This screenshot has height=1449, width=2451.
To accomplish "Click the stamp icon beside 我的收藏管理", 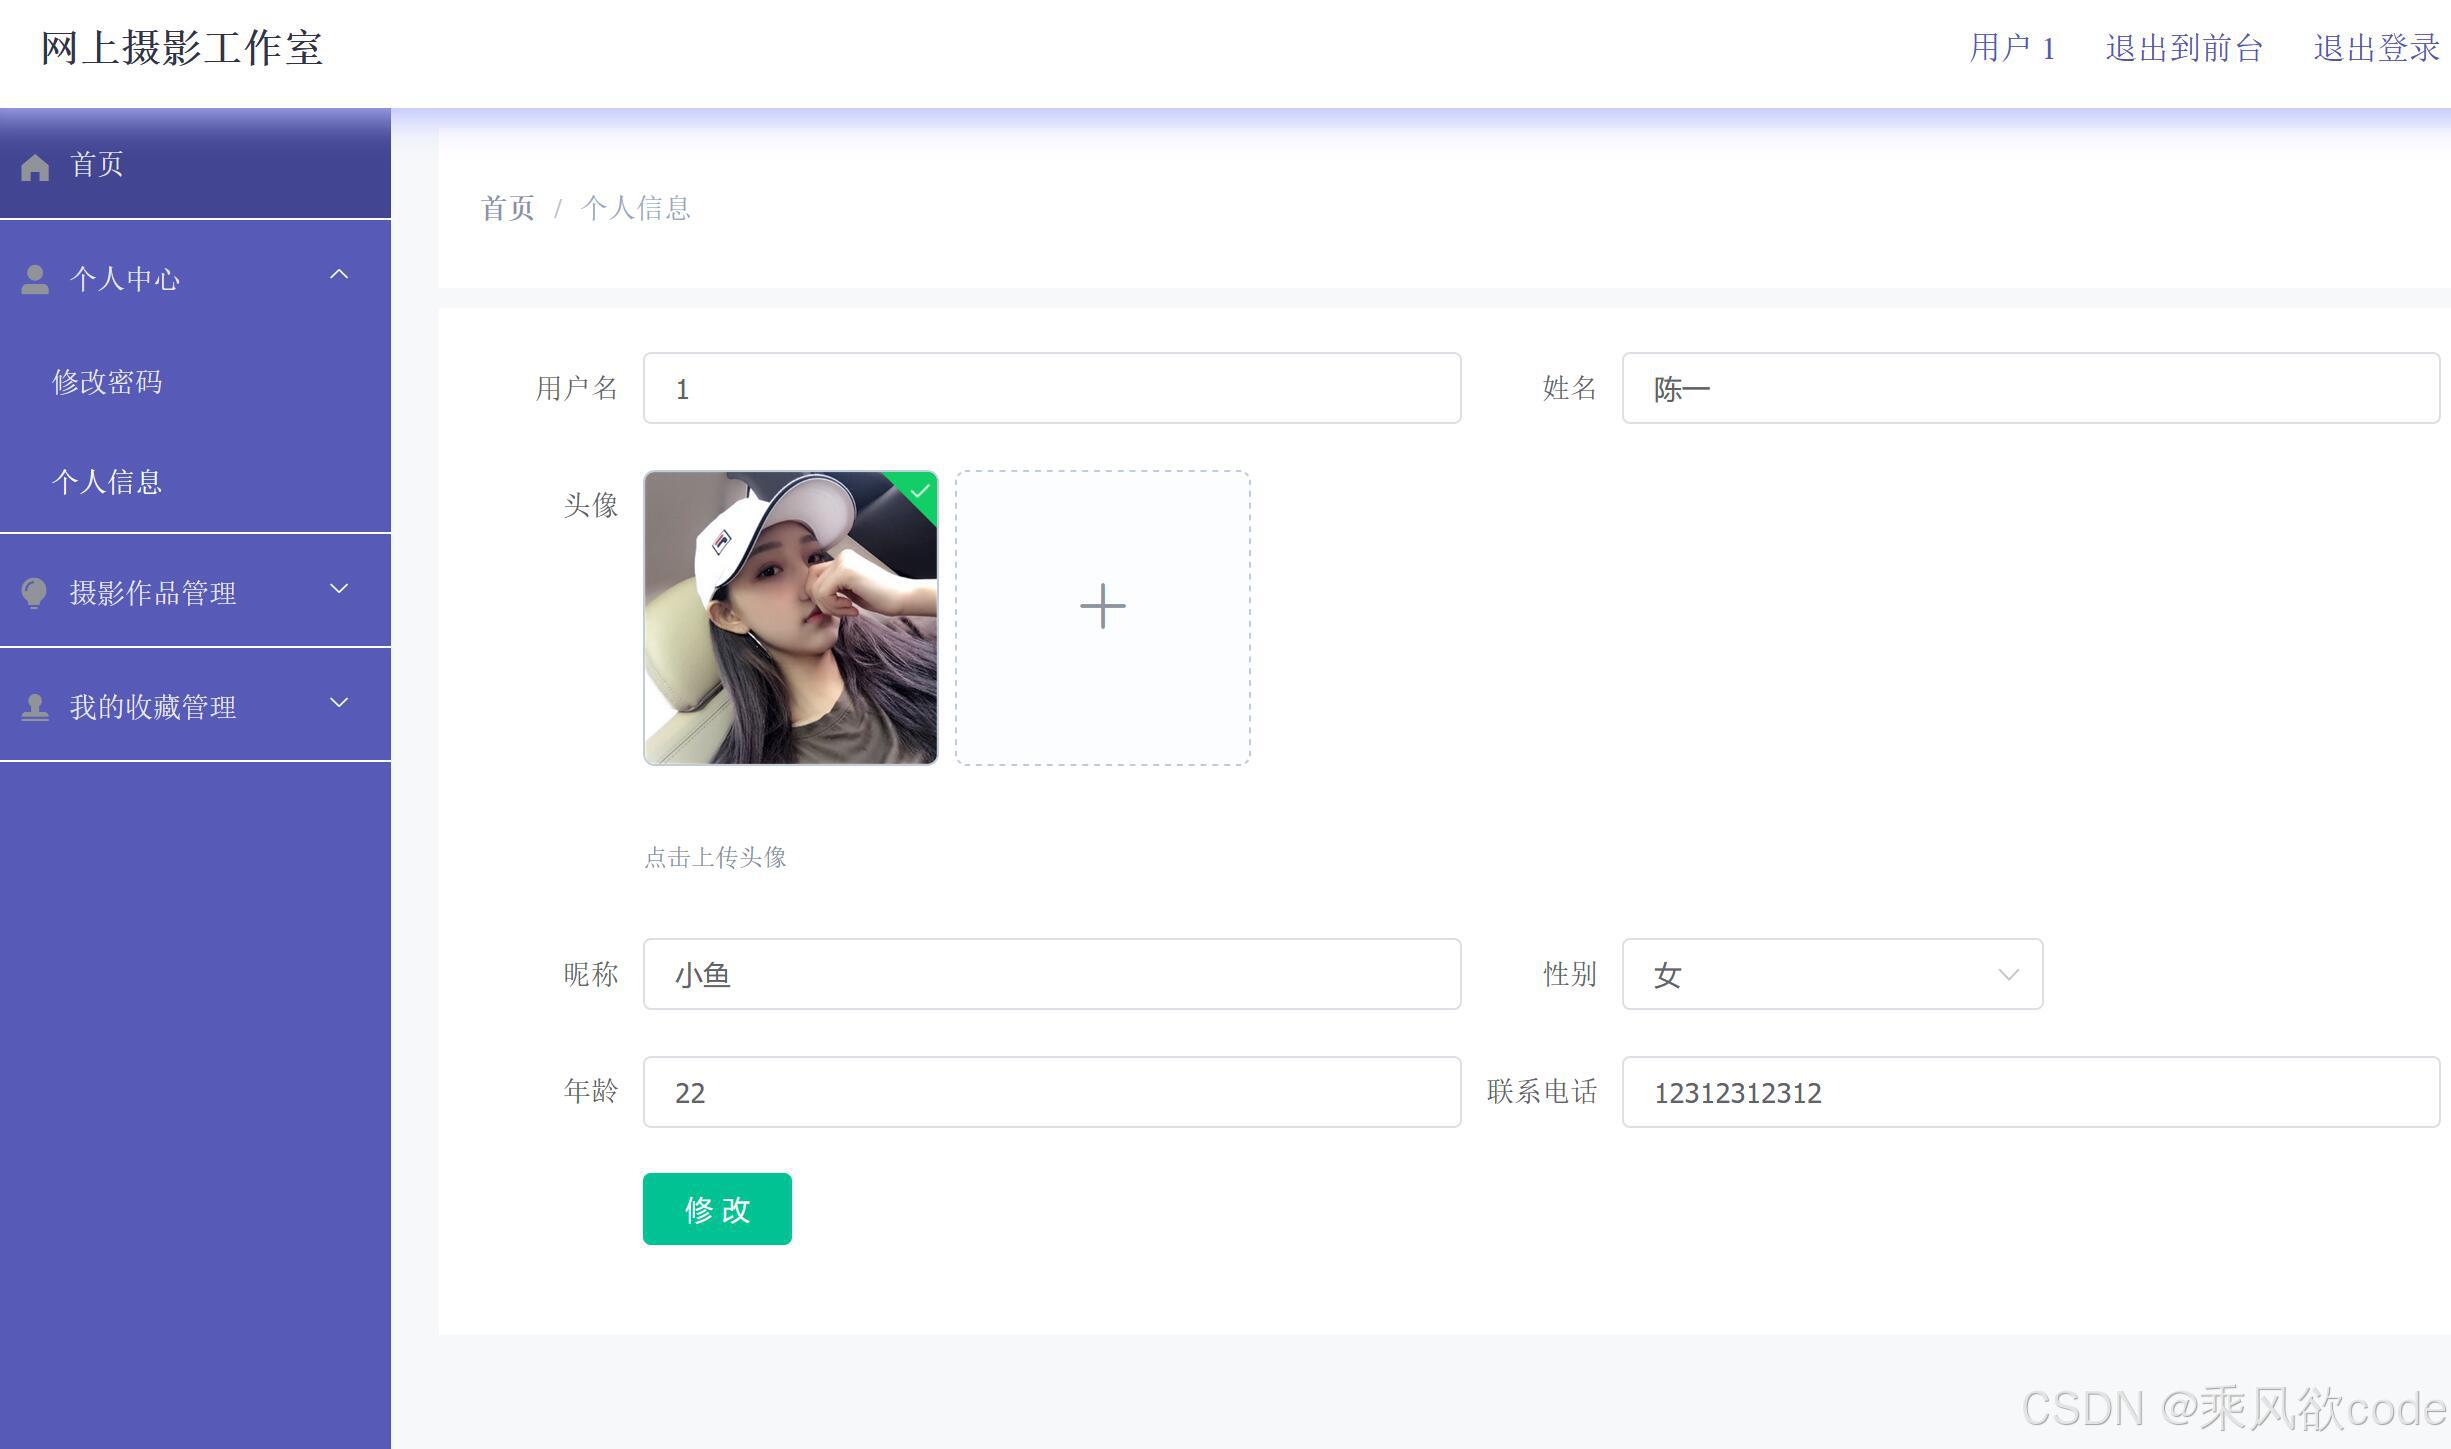I will coord(35,705).
